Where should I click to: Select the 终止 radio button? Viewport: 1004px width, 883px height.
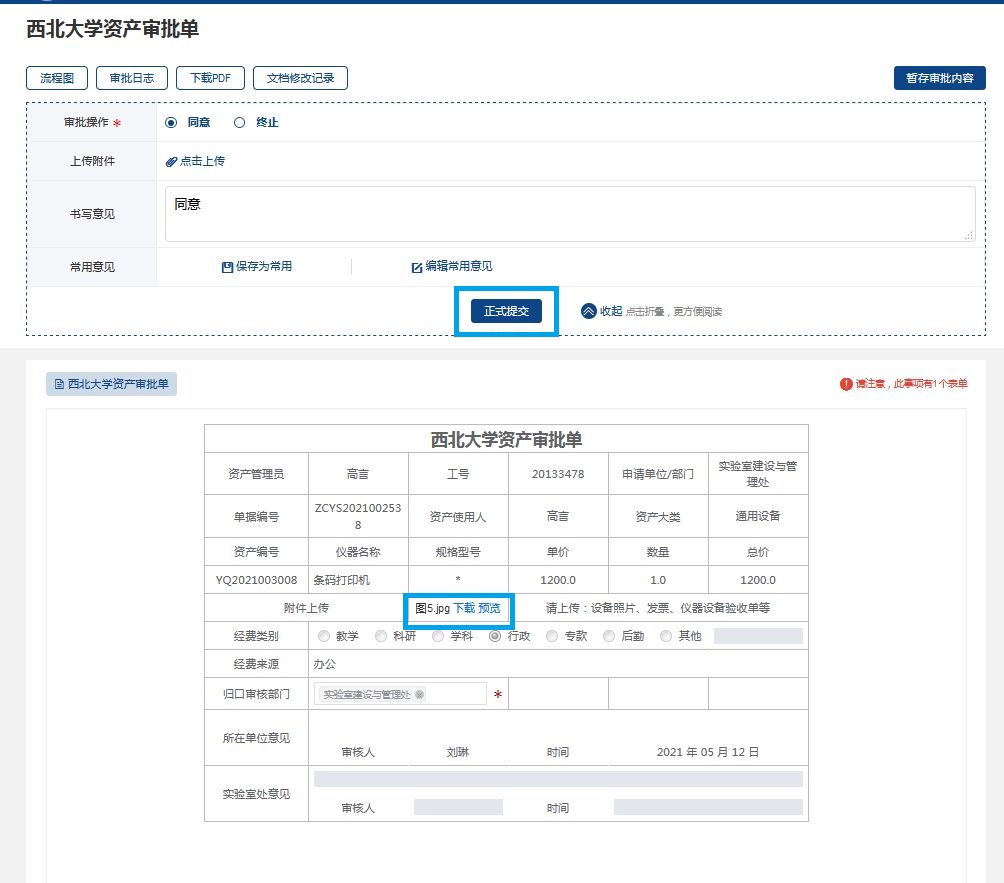(x=239, y=123)
